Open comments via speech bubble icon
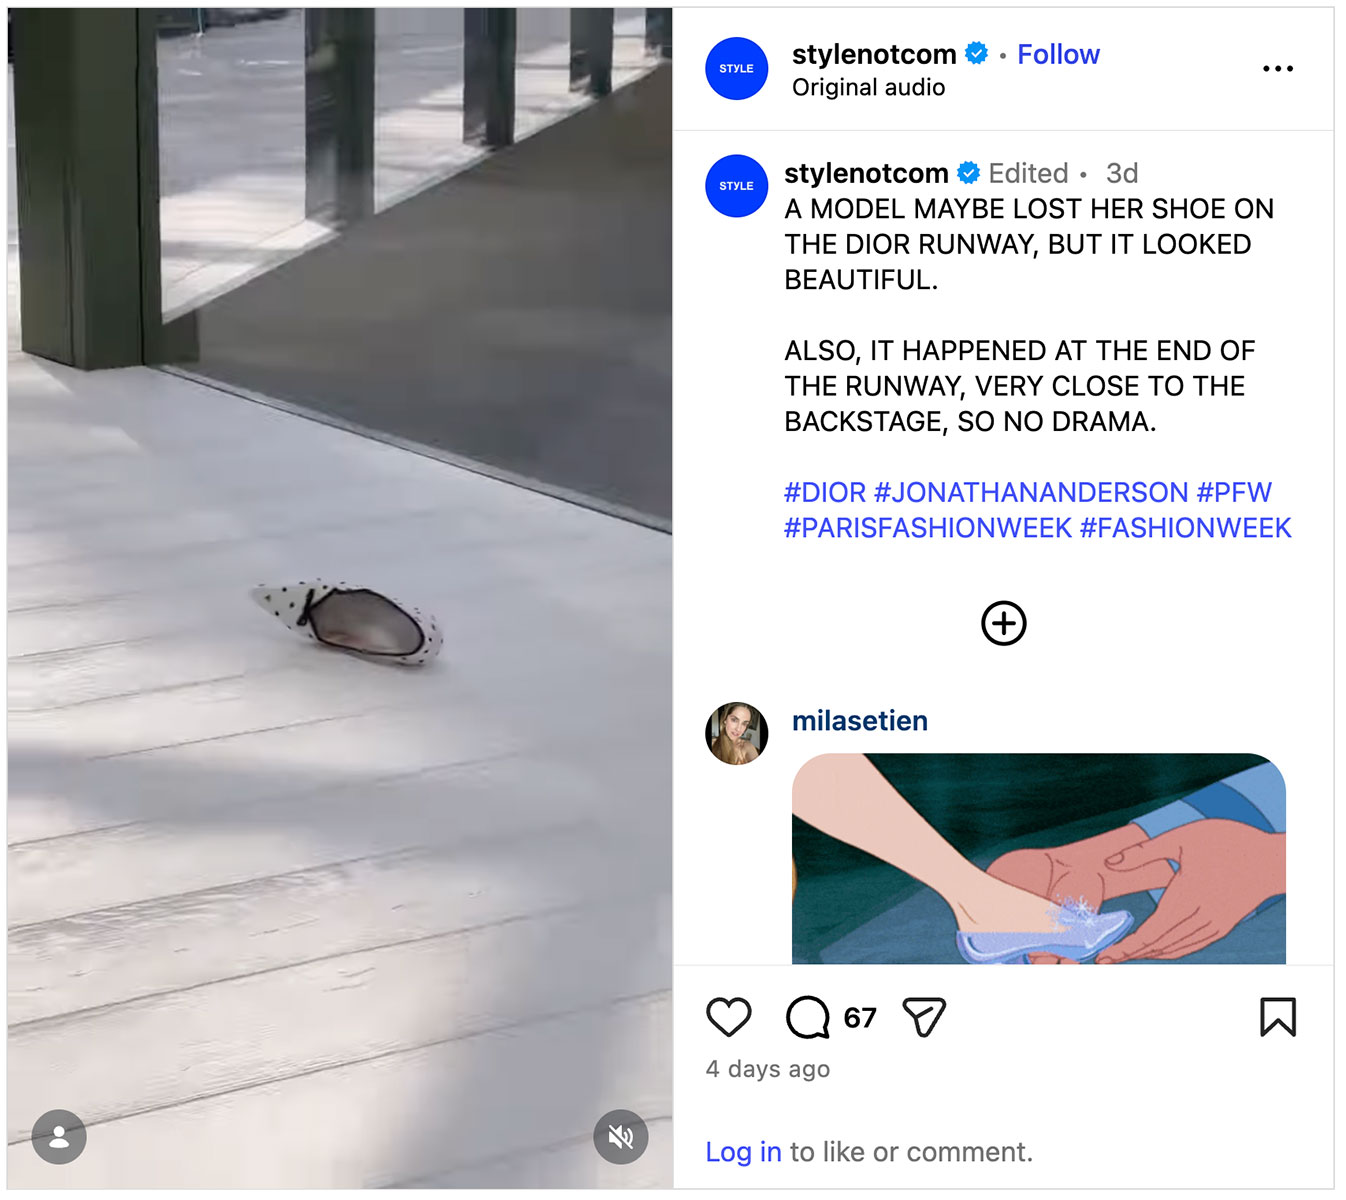 (x=807, y=1017)
